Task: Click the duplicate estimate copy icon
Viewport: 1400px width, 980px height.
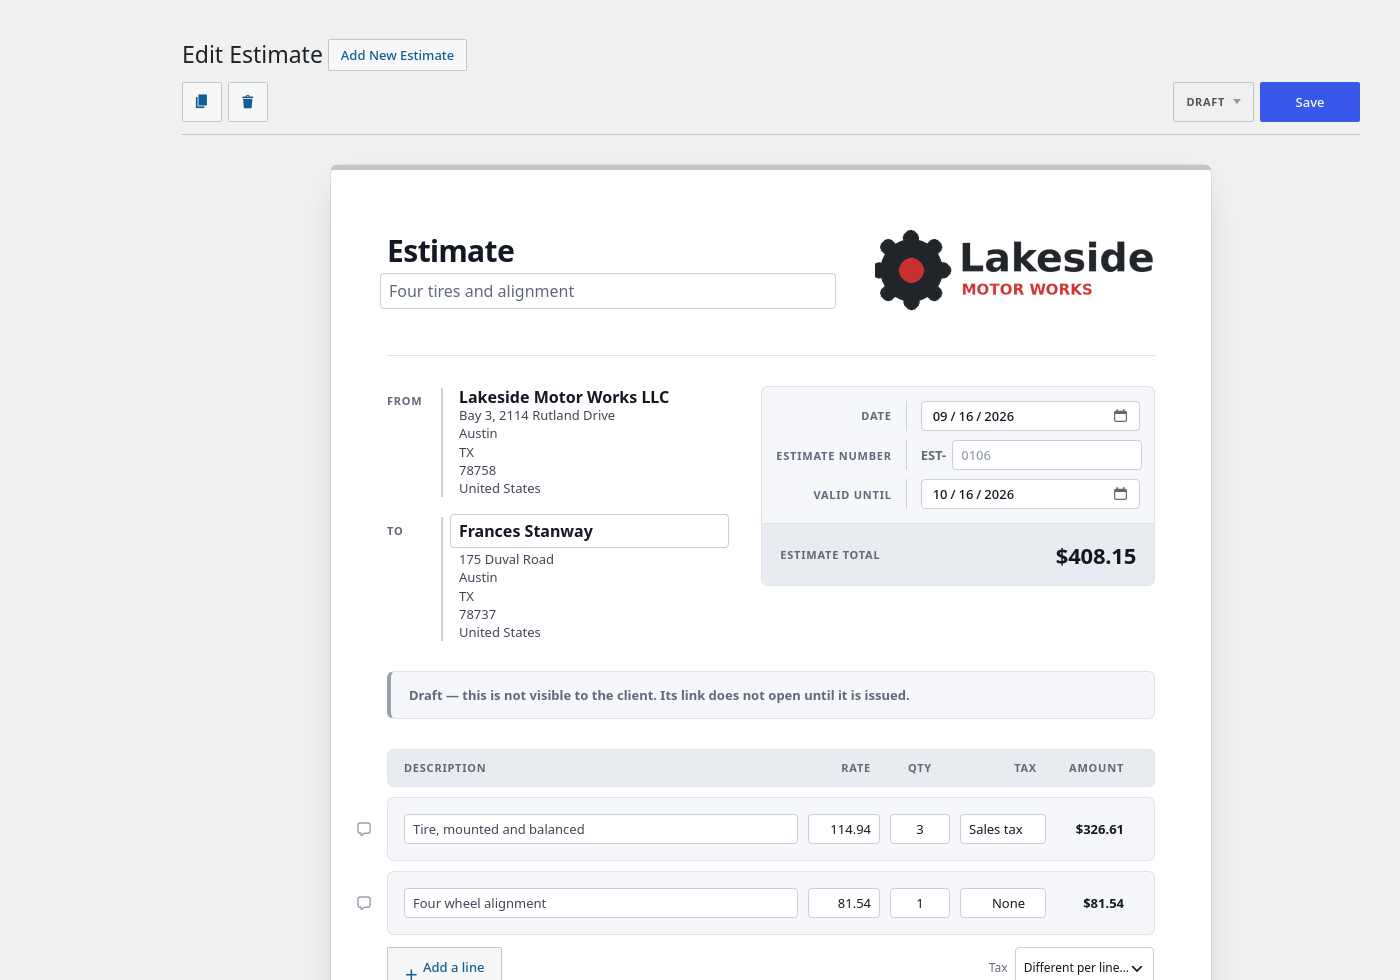Action: point(202,102)
